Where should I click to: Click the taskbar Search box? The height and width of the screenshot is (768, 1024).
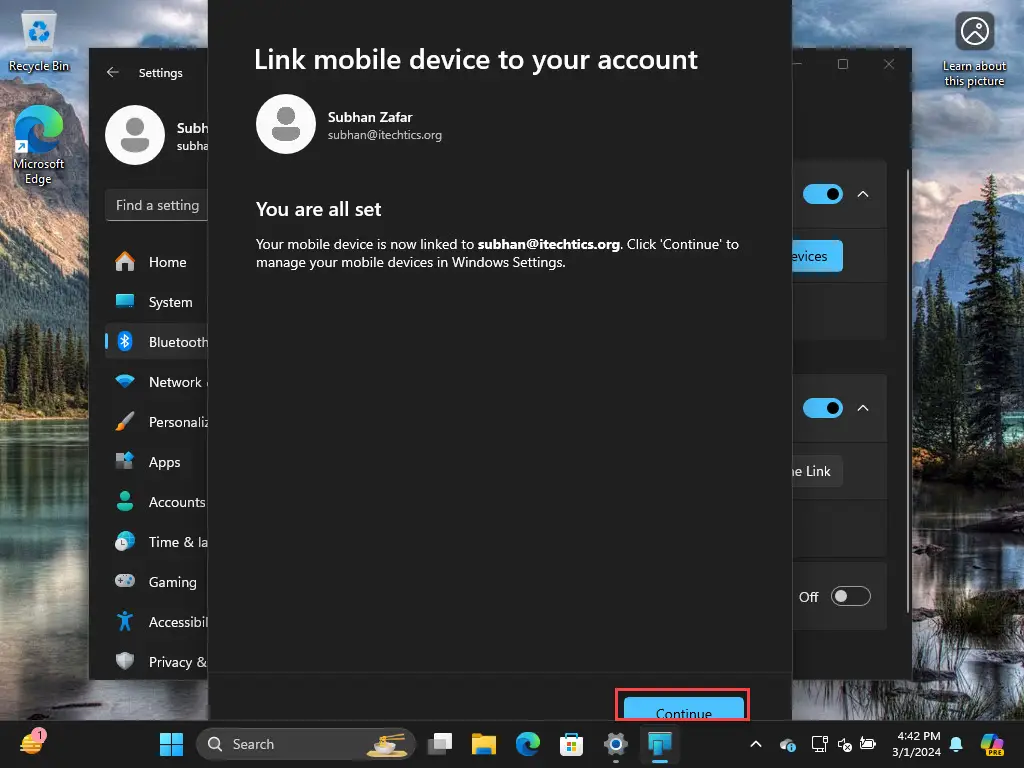click(306, 744)
